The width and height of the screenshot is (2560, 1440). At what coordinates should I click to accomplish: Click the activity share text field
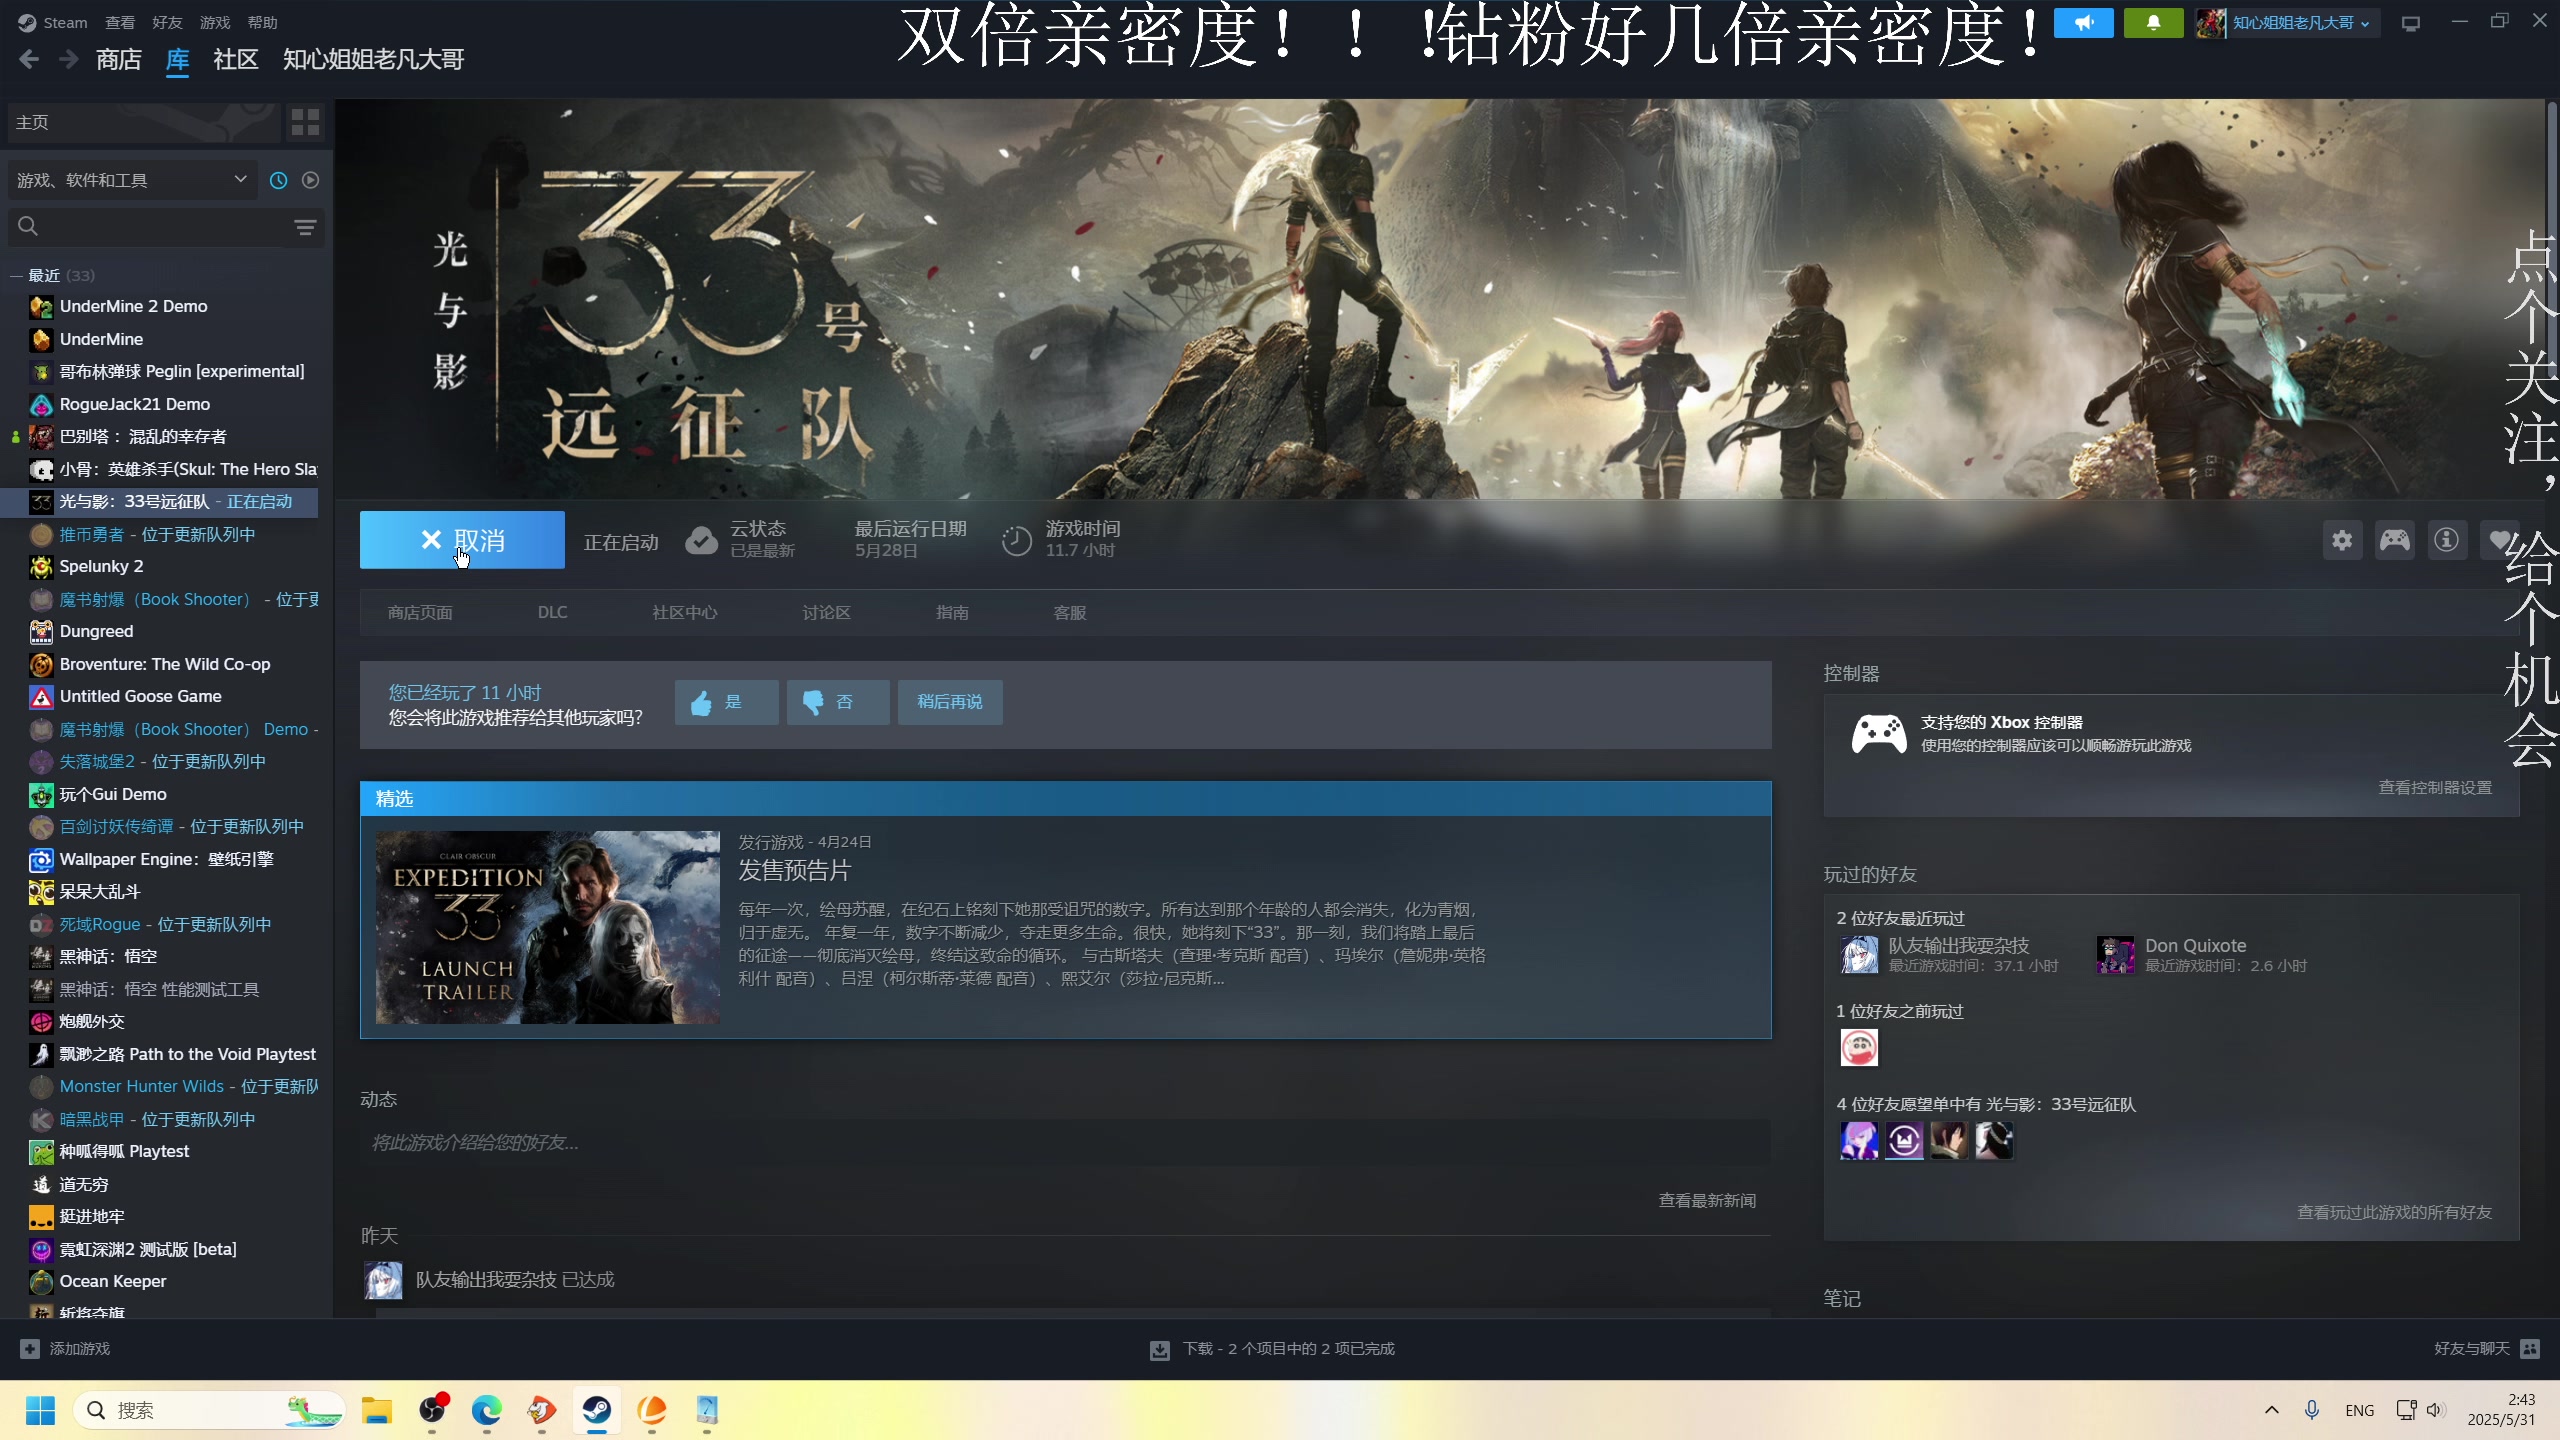click(x=1065, y=1143)
